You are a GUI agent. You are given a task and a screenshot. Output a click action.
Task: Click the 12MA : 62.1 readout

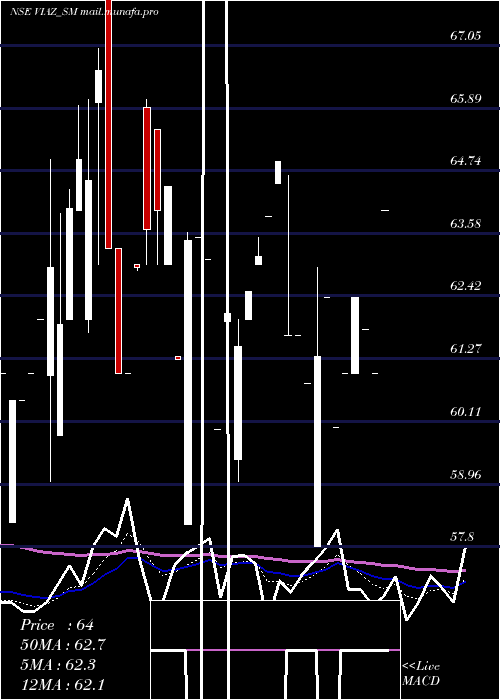(x=63, y=684)
